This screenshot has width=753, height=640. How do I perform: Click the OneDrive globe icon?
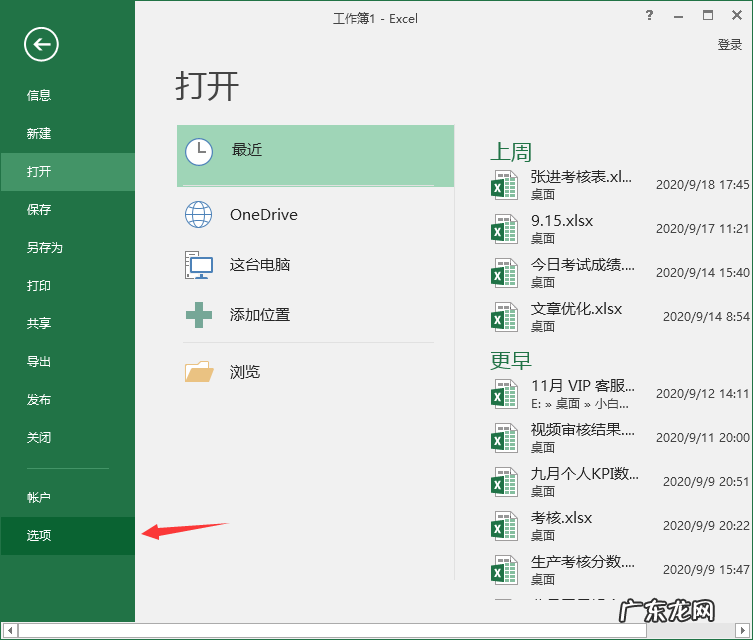[198, 215]
